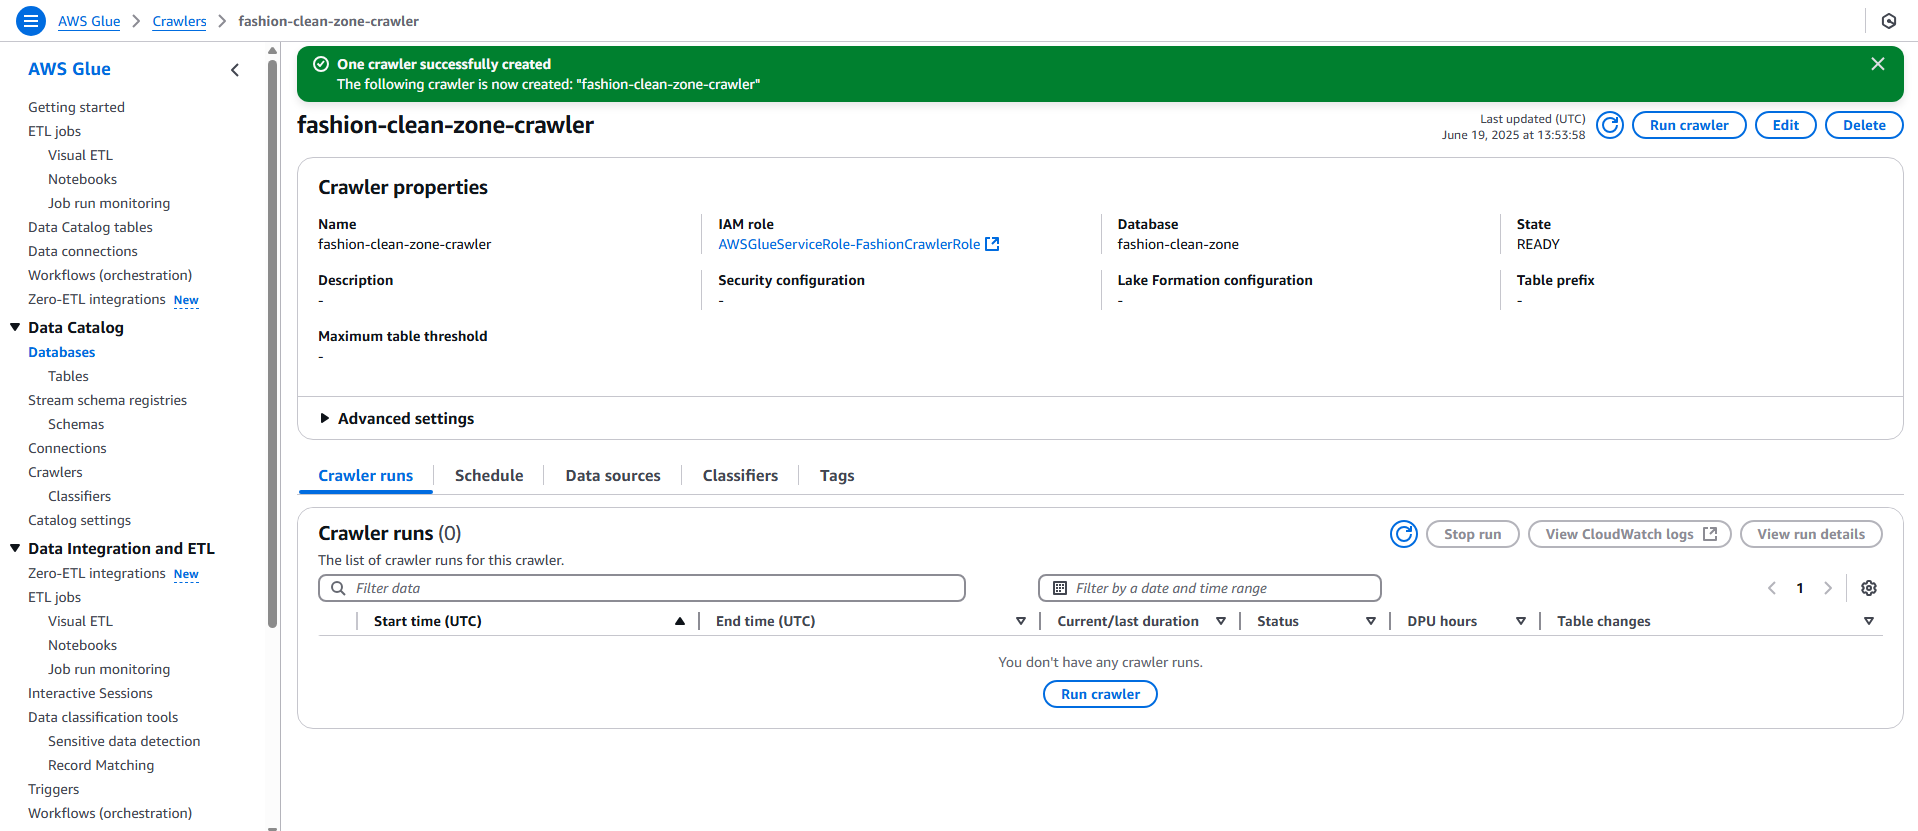Open Sensitive data detection in sidebar
1918x831 pixels.
124,741
